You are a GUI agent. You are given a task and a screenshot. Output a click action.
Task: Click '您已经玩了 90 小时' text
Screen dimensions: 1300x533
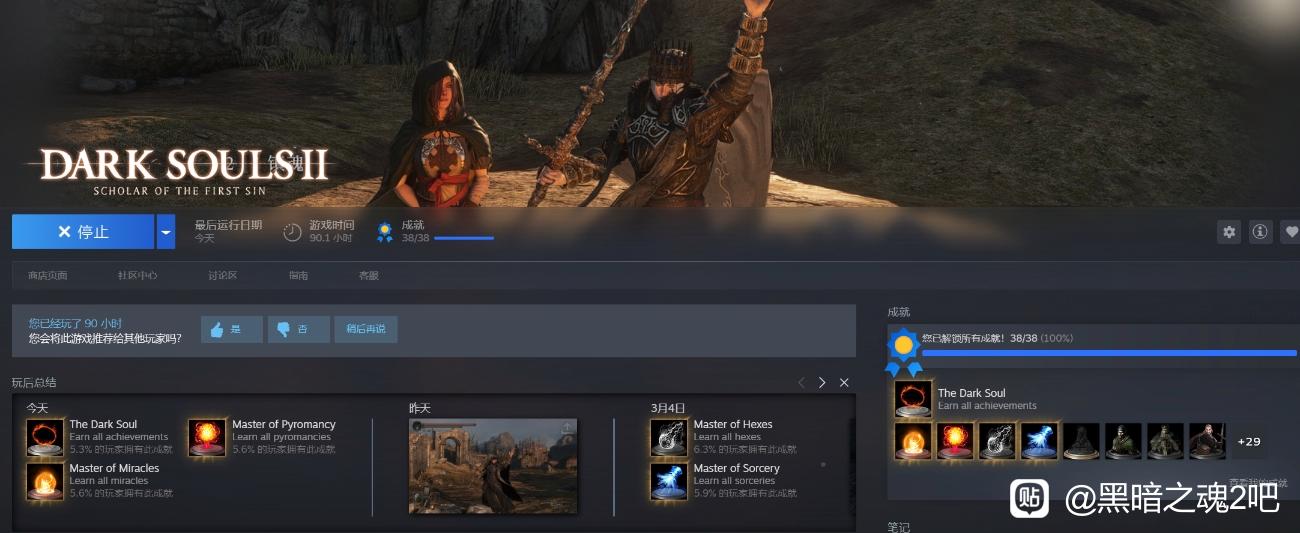tap(75, 323)
